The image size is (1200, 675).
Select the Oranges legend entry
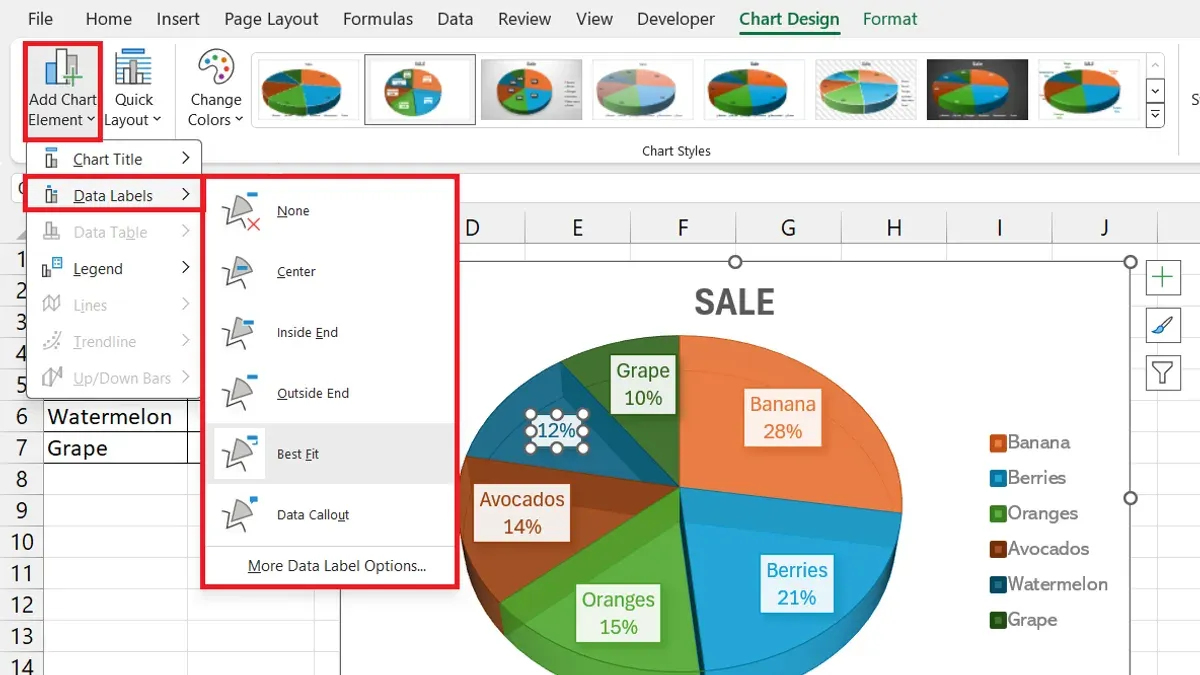[1034, 513]
